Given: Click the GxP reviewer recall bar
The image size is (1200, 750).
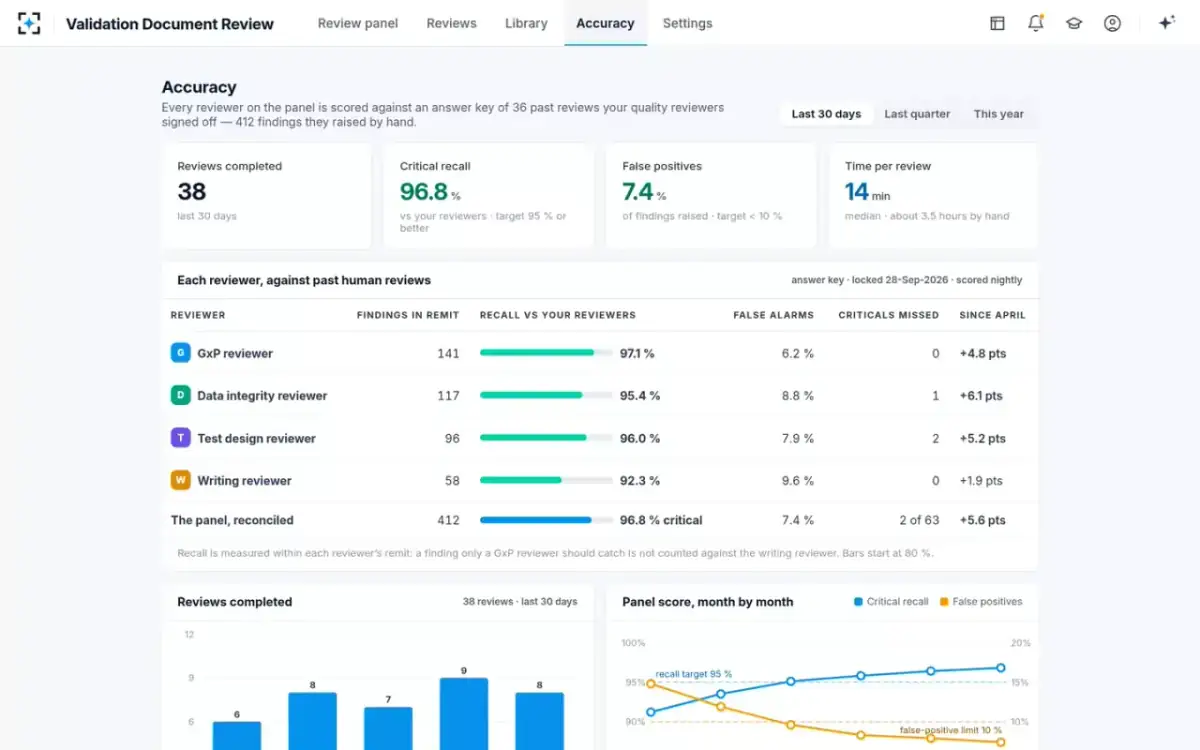Looking at the screenshot, I should click(546, 353).
